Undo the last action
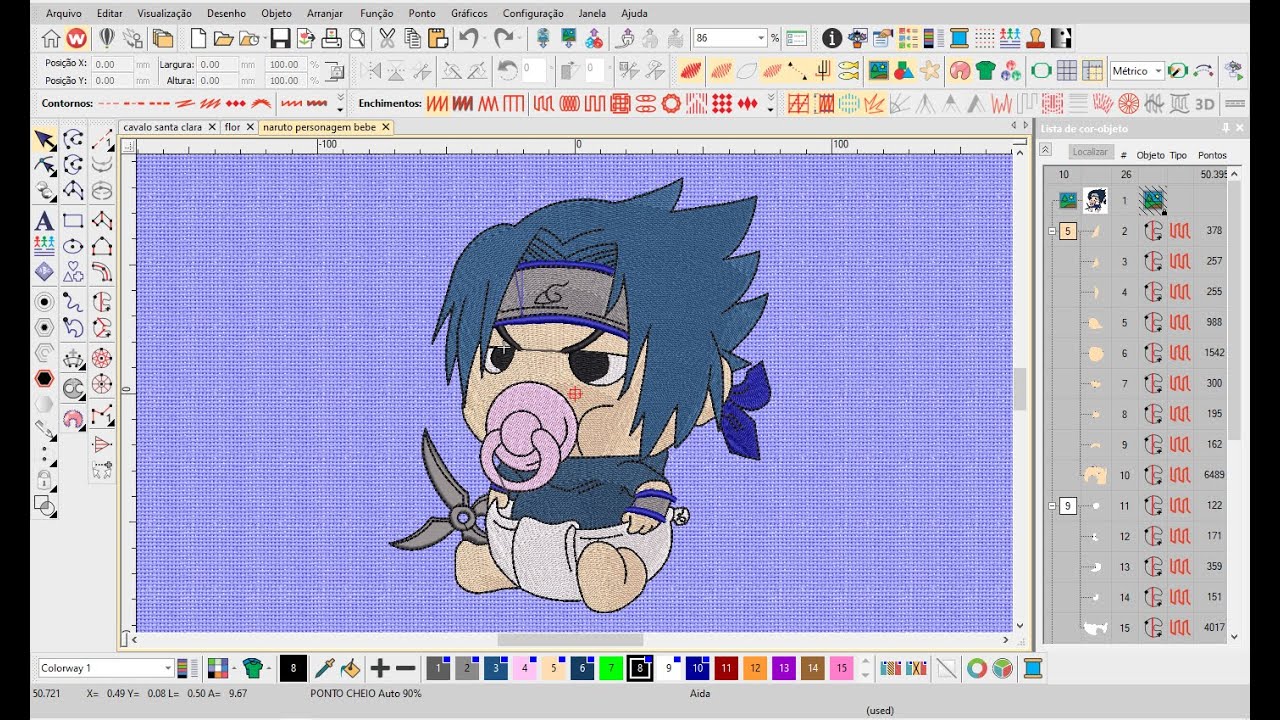The image size is (1280, 720). coord(468,39)
